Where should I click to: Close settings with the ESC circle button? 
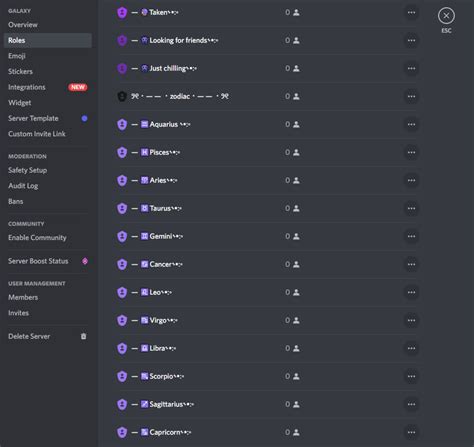446,16
